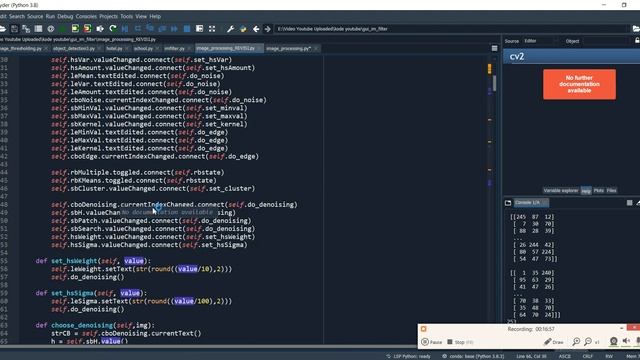Viewport: 640px width, 360px height.
Task: Open the Source menu
Action: (35, 16)
